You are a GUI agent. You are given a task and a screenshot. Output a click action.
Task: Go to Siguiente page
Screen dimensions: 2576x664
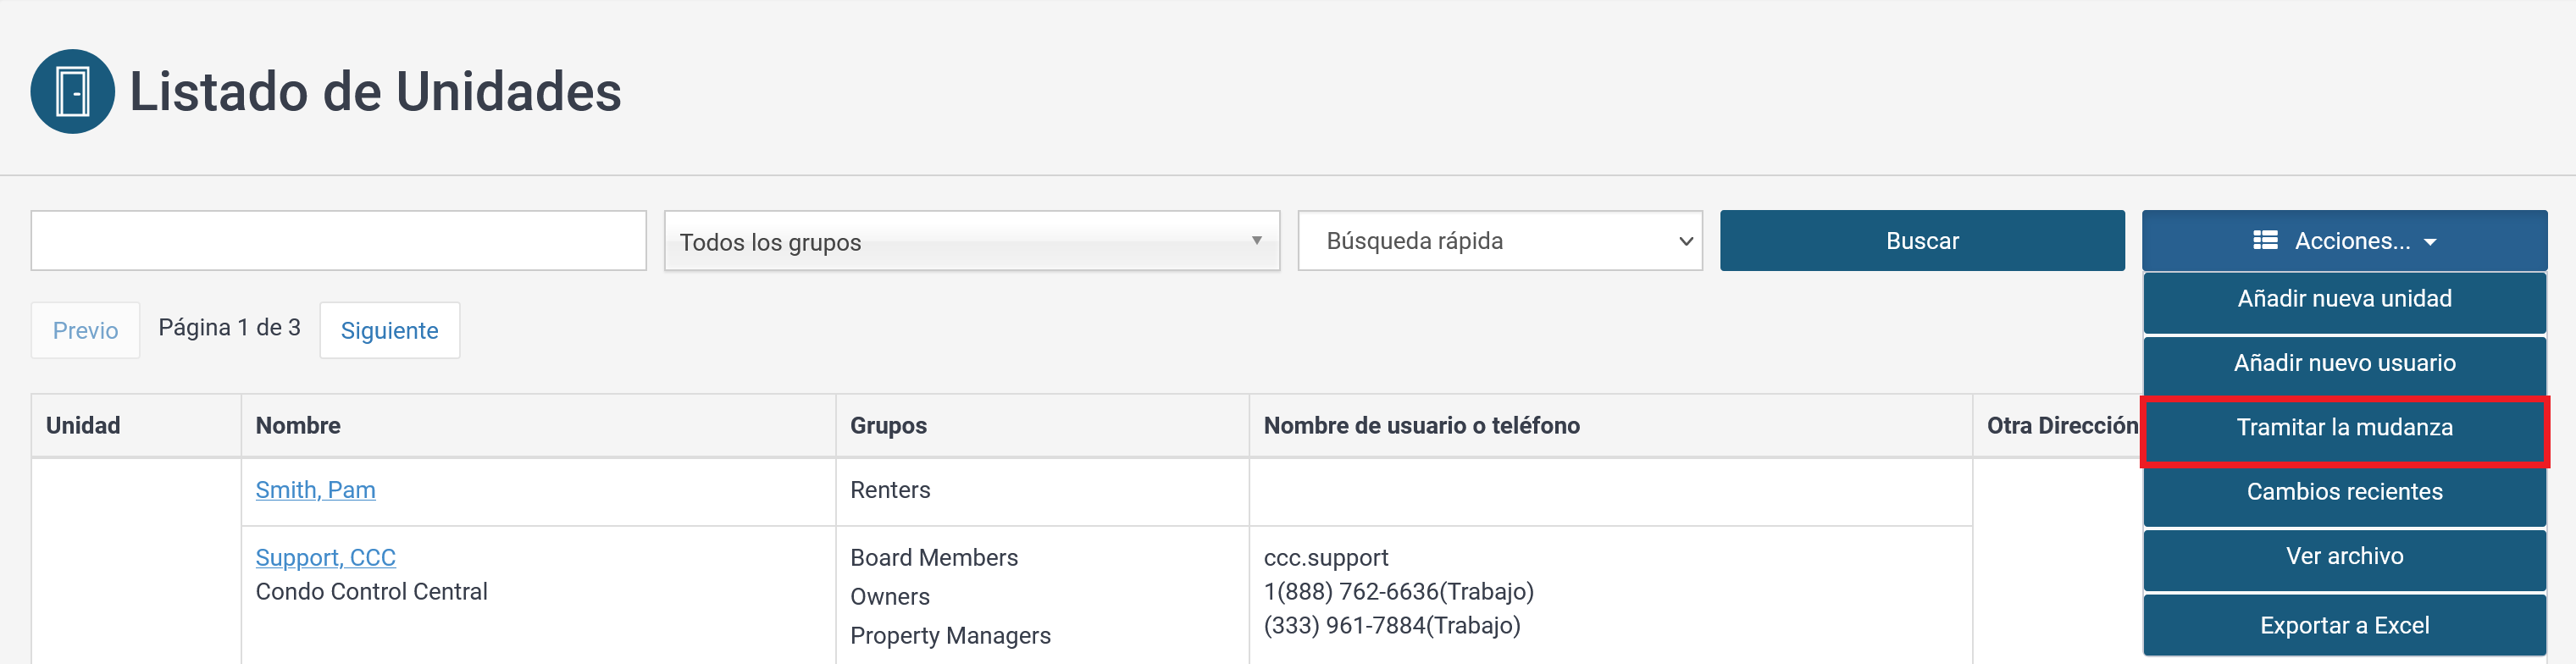pyautogui.click(x=389, y=330)
